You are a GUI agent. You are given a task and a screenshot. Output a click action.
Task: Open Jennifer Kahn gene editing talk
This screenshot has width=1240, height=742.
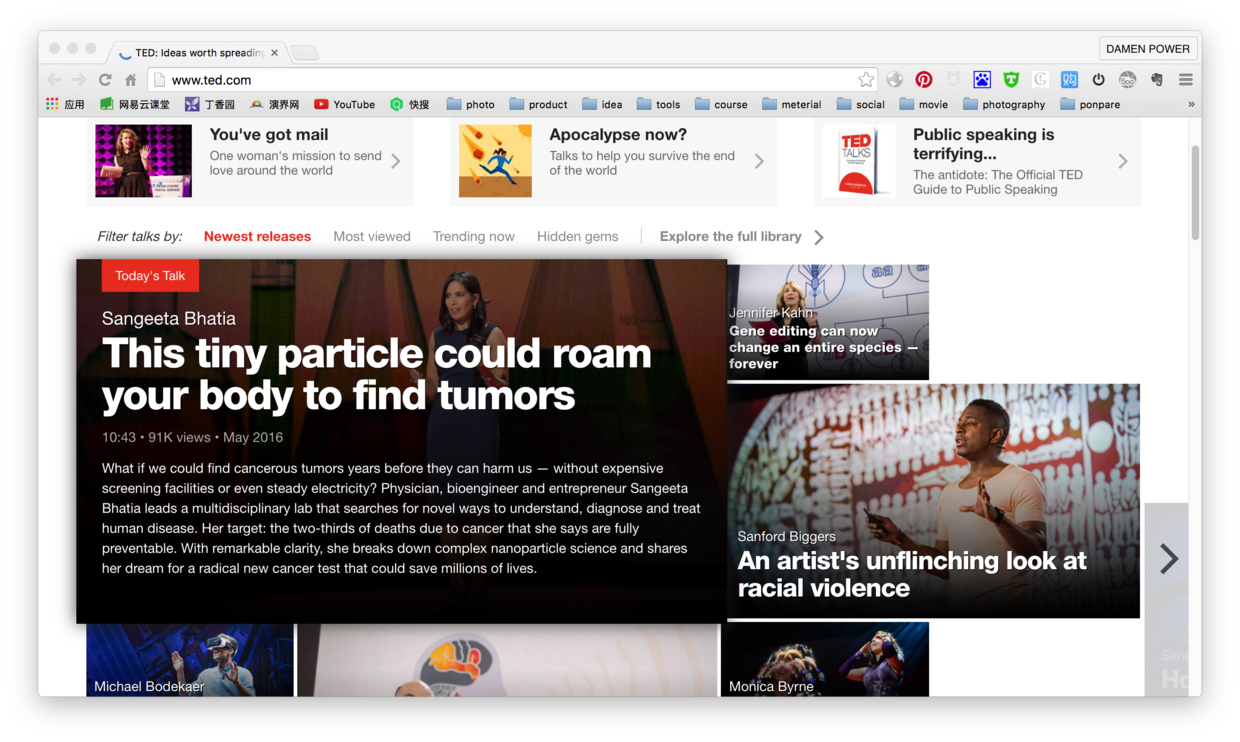(x=828, y=322)
